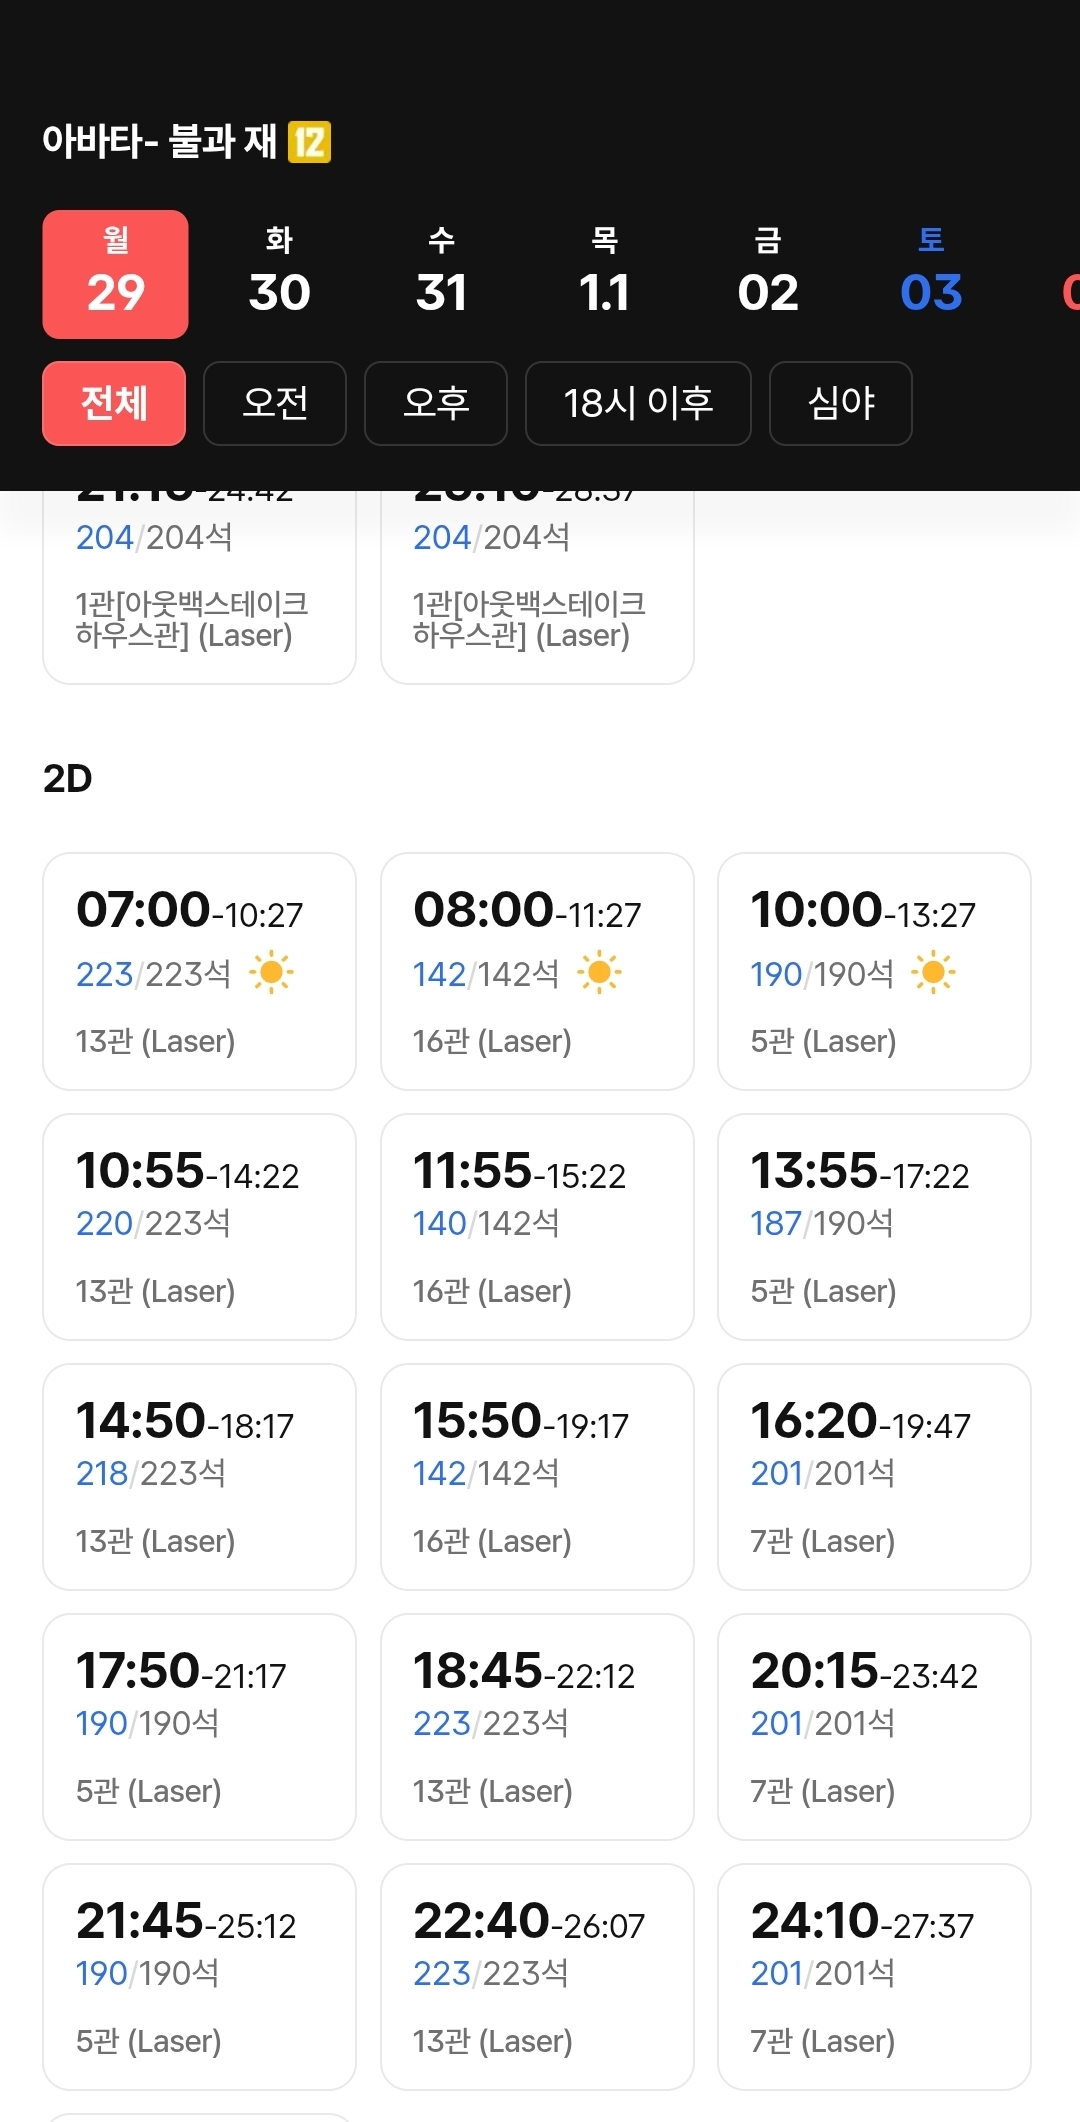The image size is (1080, 2122).
Task: Switch to Tuesday 30 date
Action: click(x=279, y=275)
